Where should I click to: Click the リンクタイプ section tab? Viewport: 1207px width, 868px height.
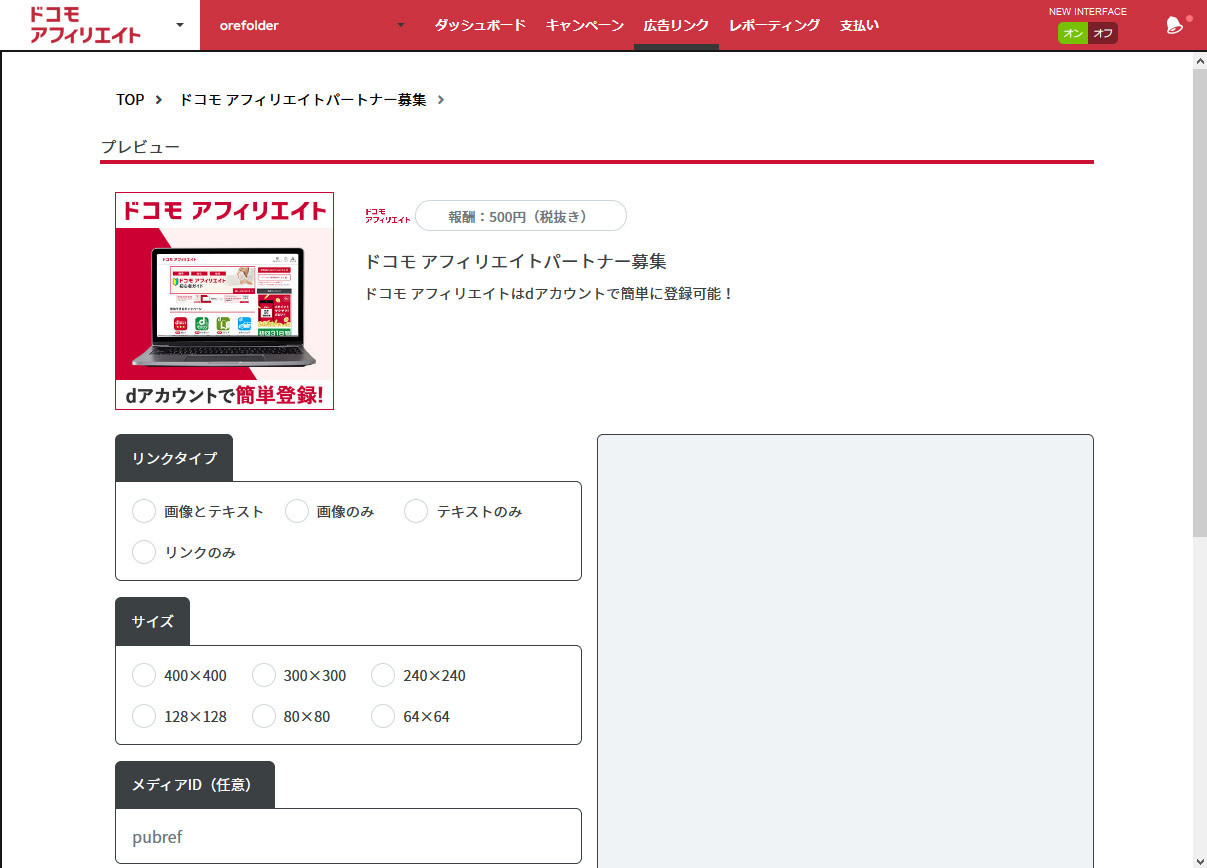coord(174,458)
